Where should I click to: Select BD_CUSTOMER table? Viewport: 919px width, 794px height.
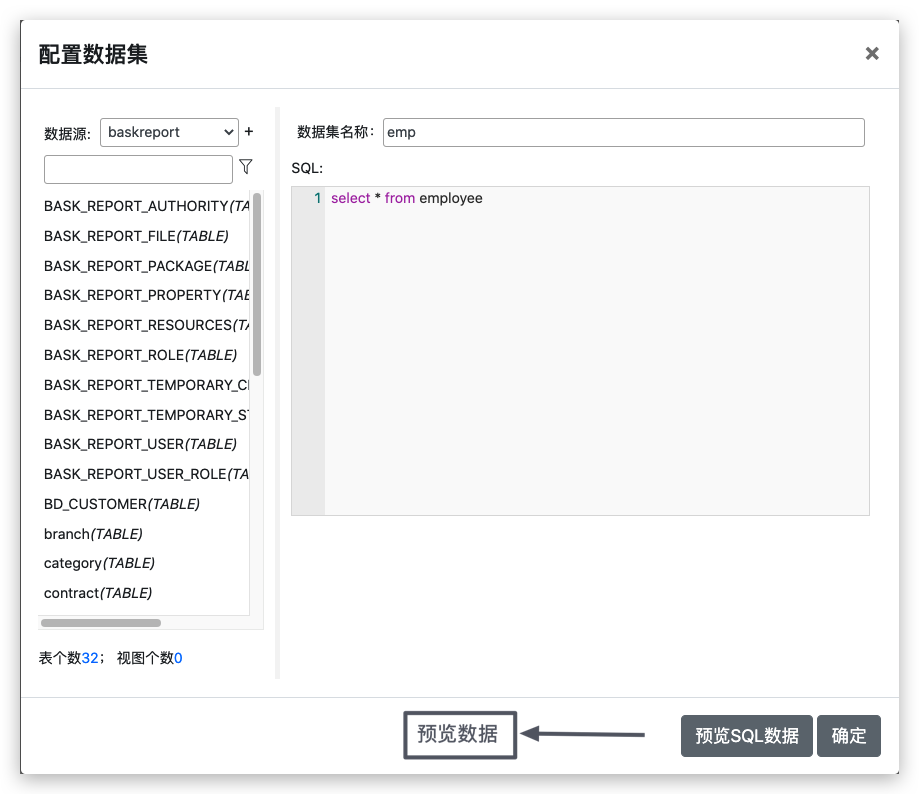point(122,504)
